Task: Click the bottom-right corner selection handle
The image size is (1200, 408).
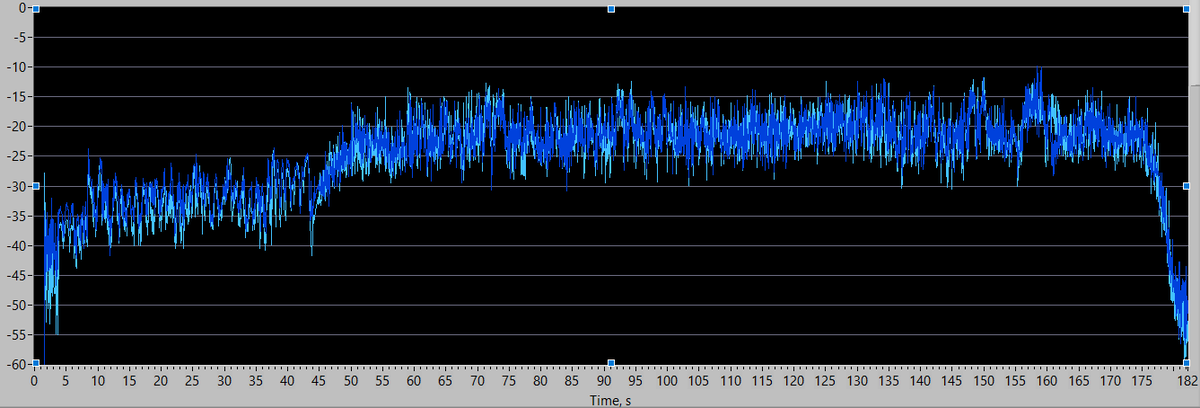Action: point(1186,363)
